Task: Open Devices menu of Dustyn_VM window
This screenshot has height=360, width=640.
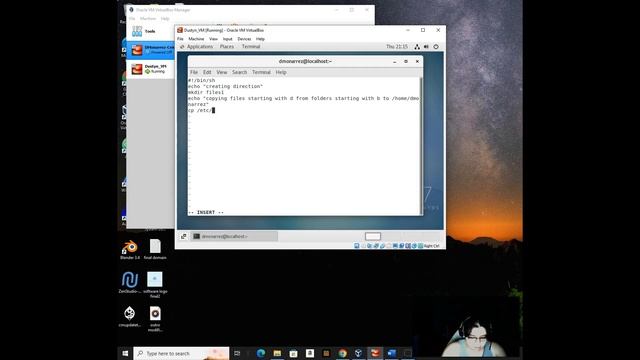Action: pos(244,39)
